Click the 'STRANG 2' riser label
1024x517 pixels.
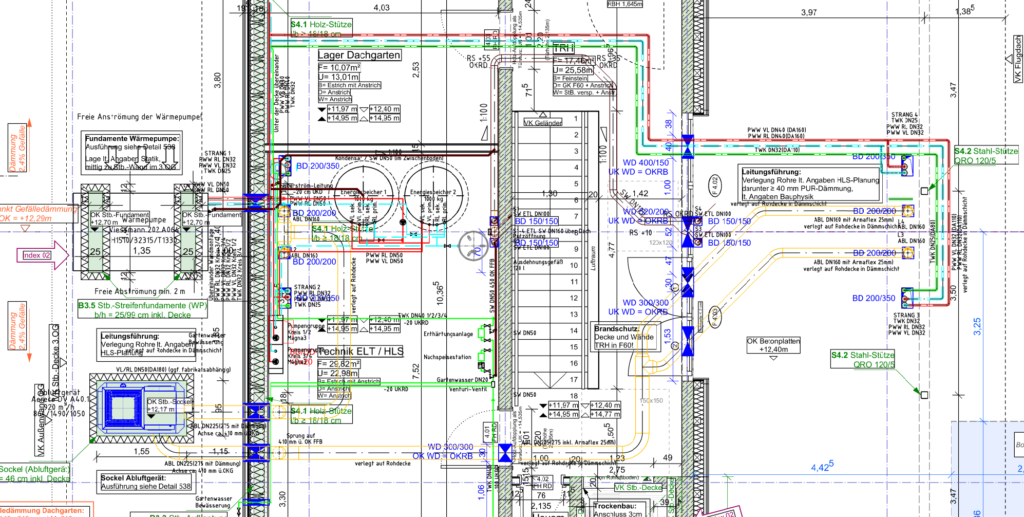[308, 287]
